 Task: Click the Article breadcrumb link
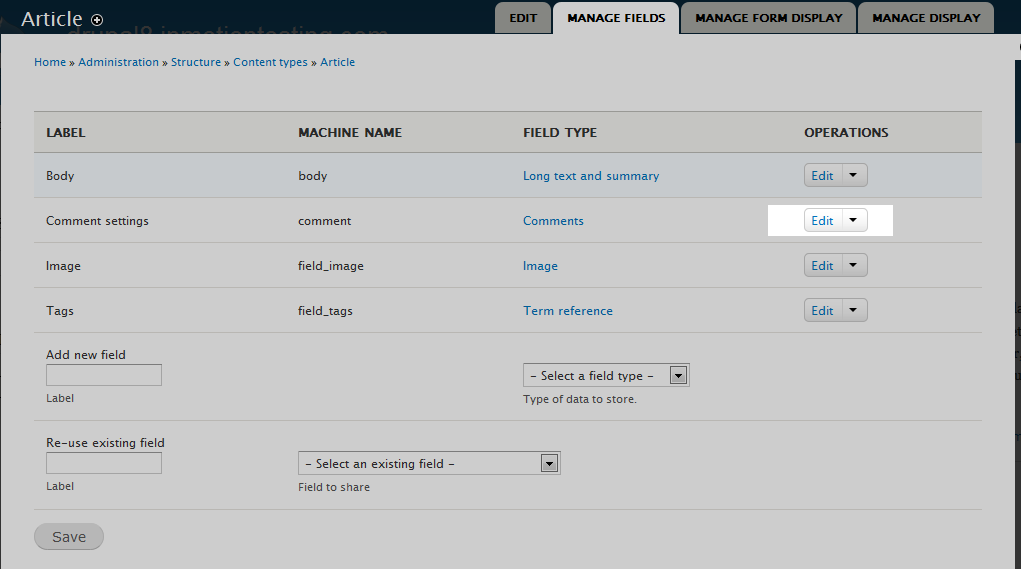pos(337,62)
